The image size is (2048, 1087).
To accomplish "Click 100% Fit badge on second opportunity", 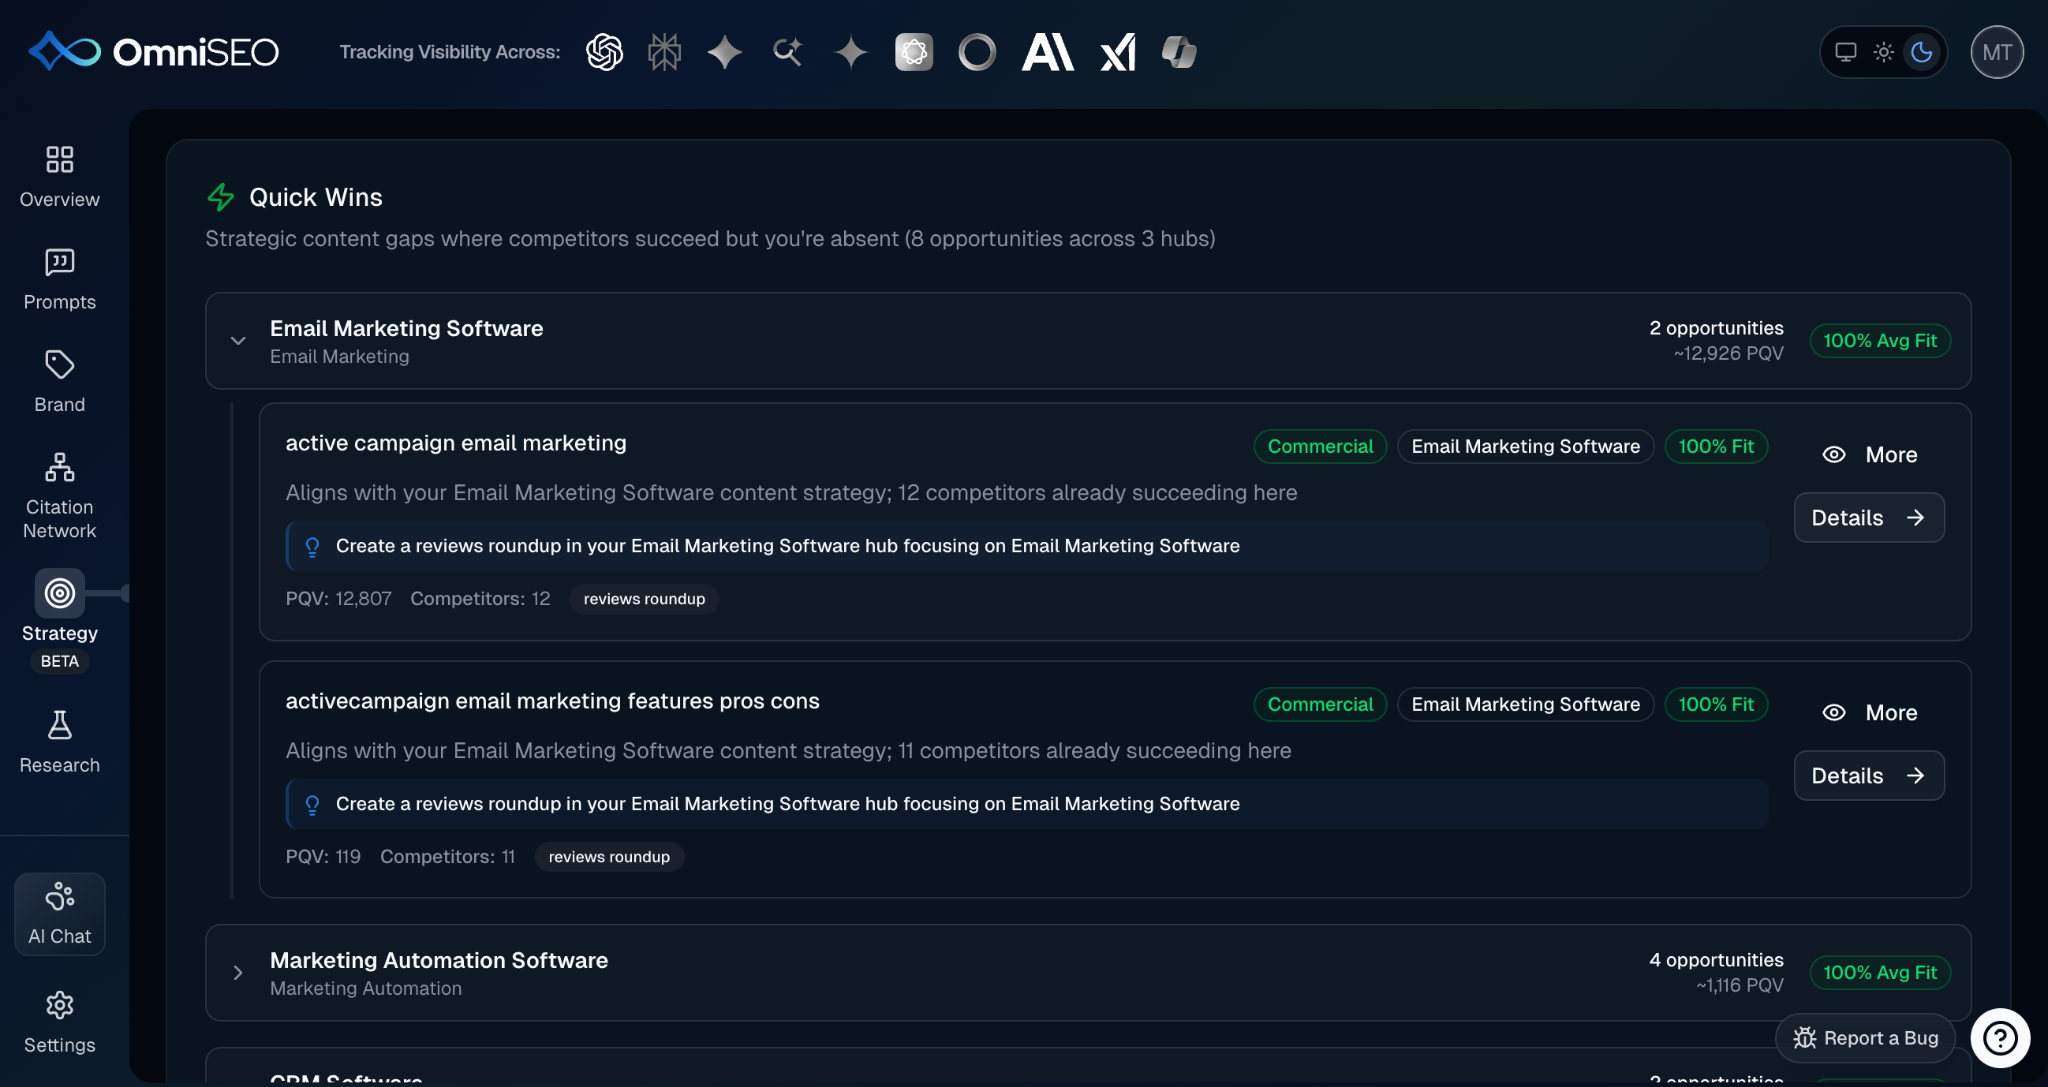I will [x=1716, y=705].
